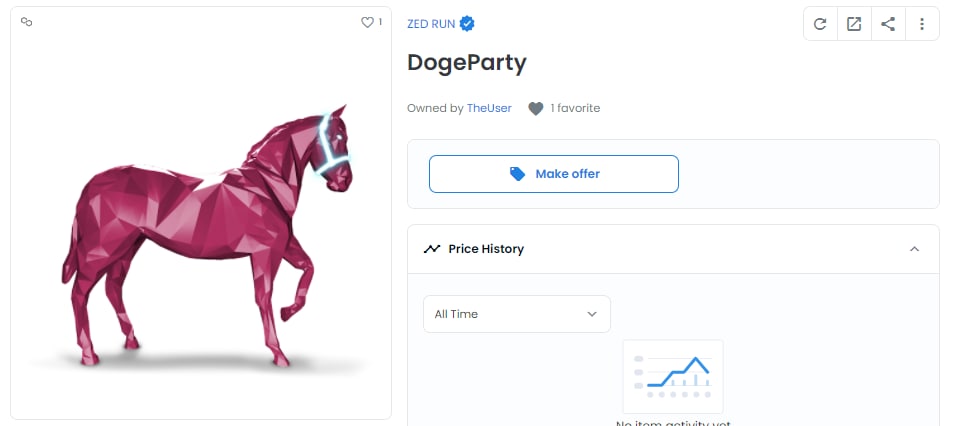
Task: Click the price tag icon in Make offer
Action: [517, 174]
